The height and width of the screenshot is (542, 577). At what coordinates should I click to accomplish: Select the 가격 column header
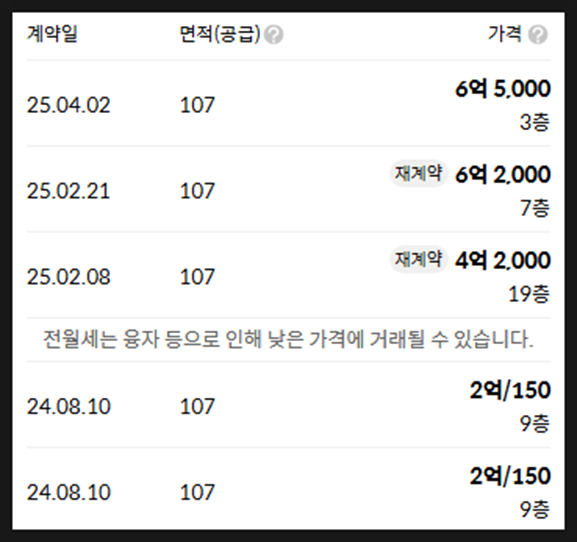coord(505,34)
